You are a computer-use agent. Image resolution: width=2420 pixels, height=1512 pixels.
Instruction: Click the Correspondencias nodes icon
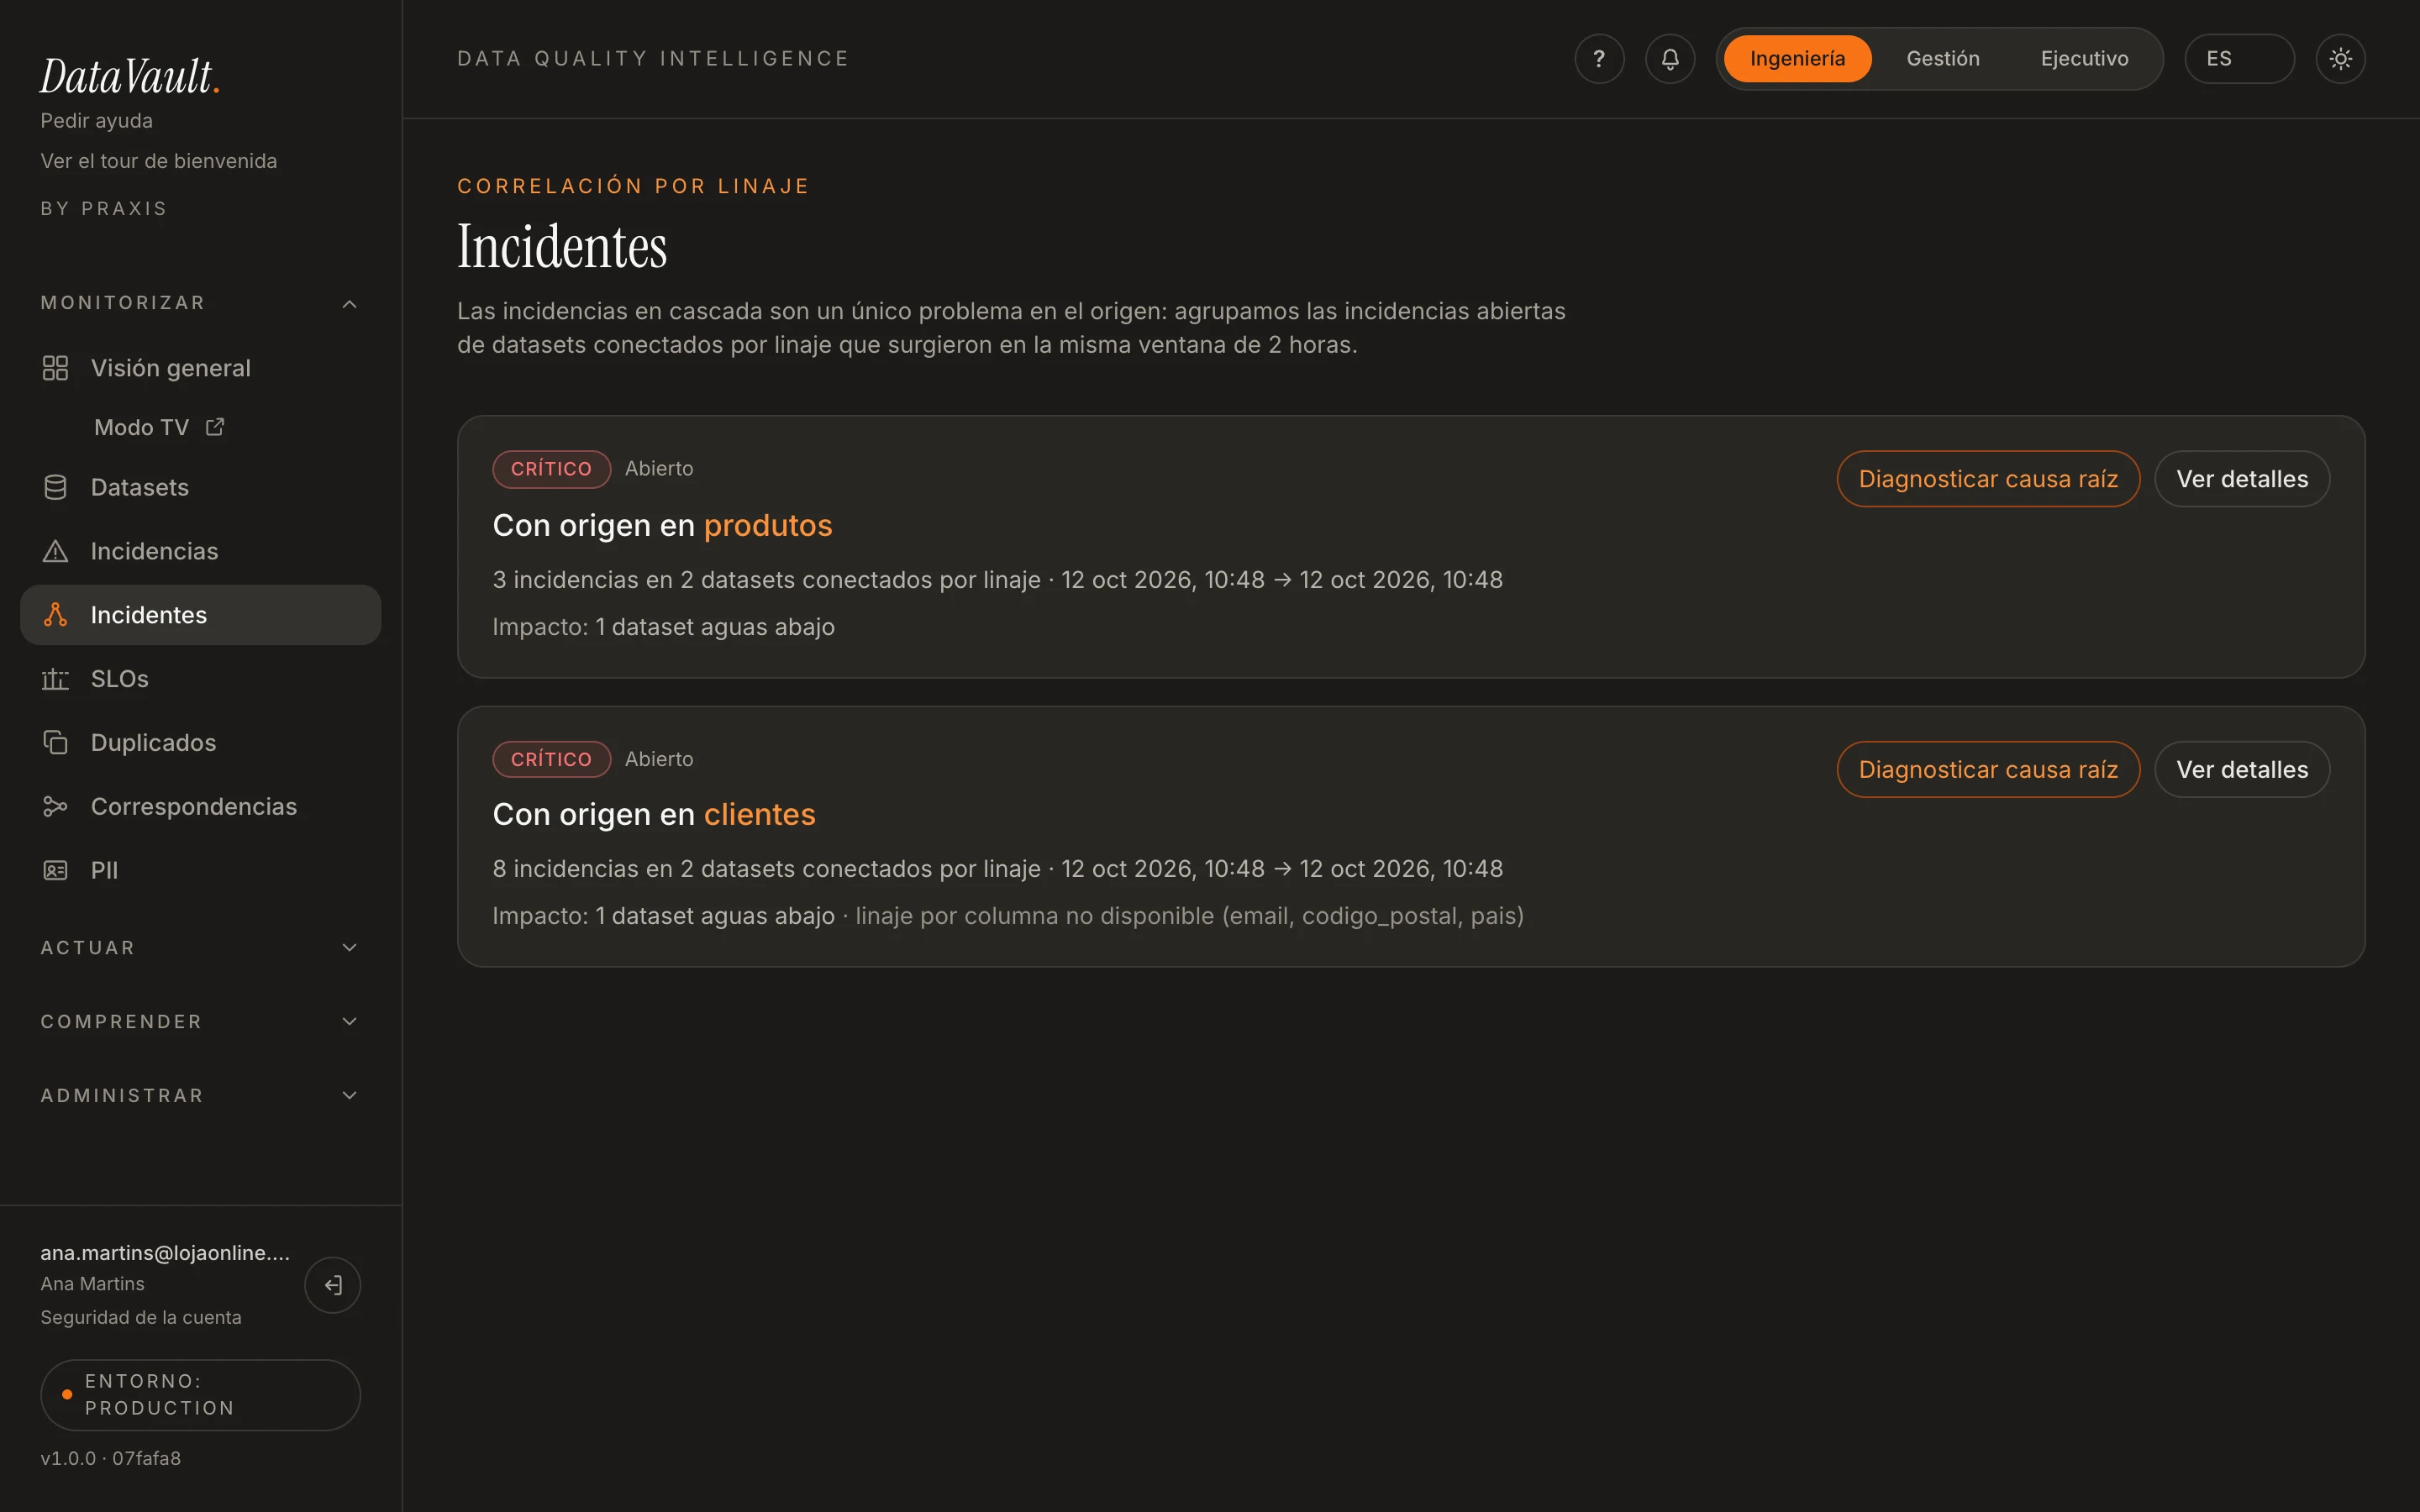point(55,806)
